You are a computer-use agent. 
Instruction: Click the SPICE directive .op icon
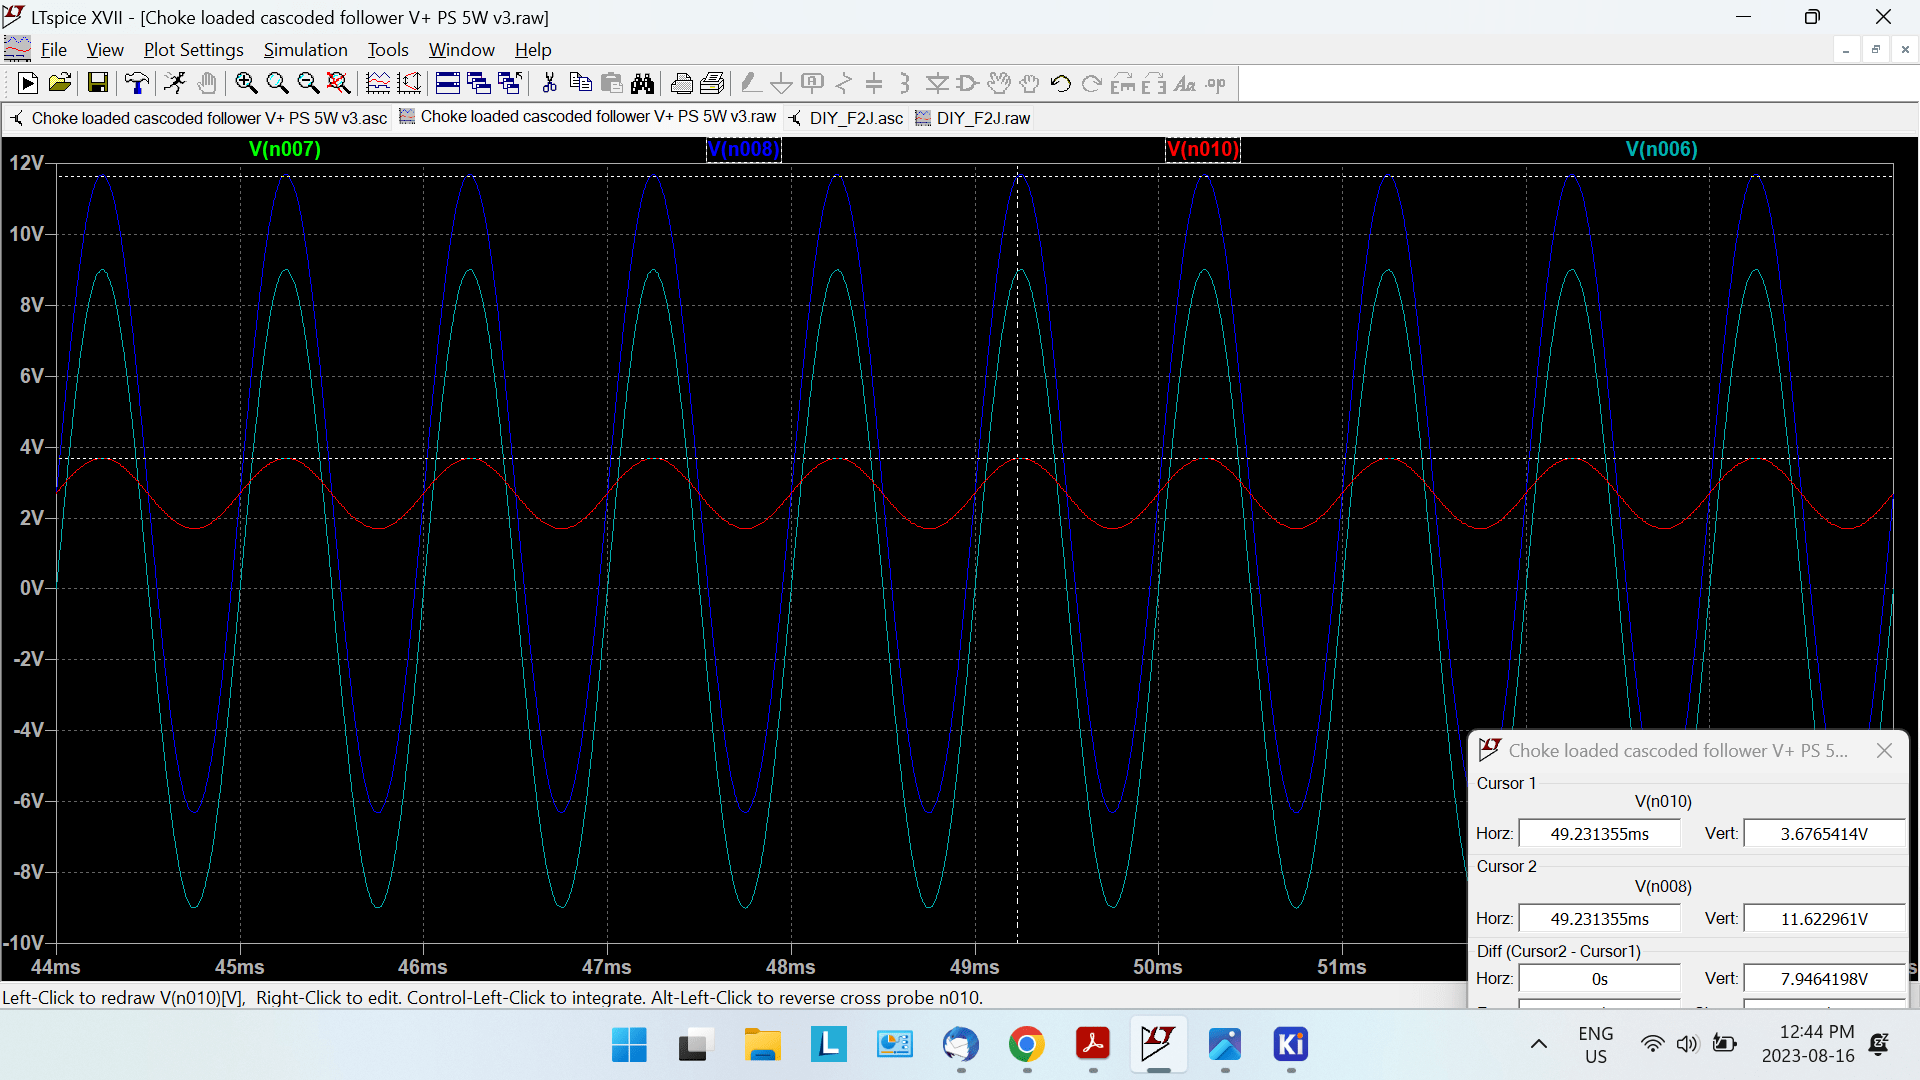(1216, 84)
